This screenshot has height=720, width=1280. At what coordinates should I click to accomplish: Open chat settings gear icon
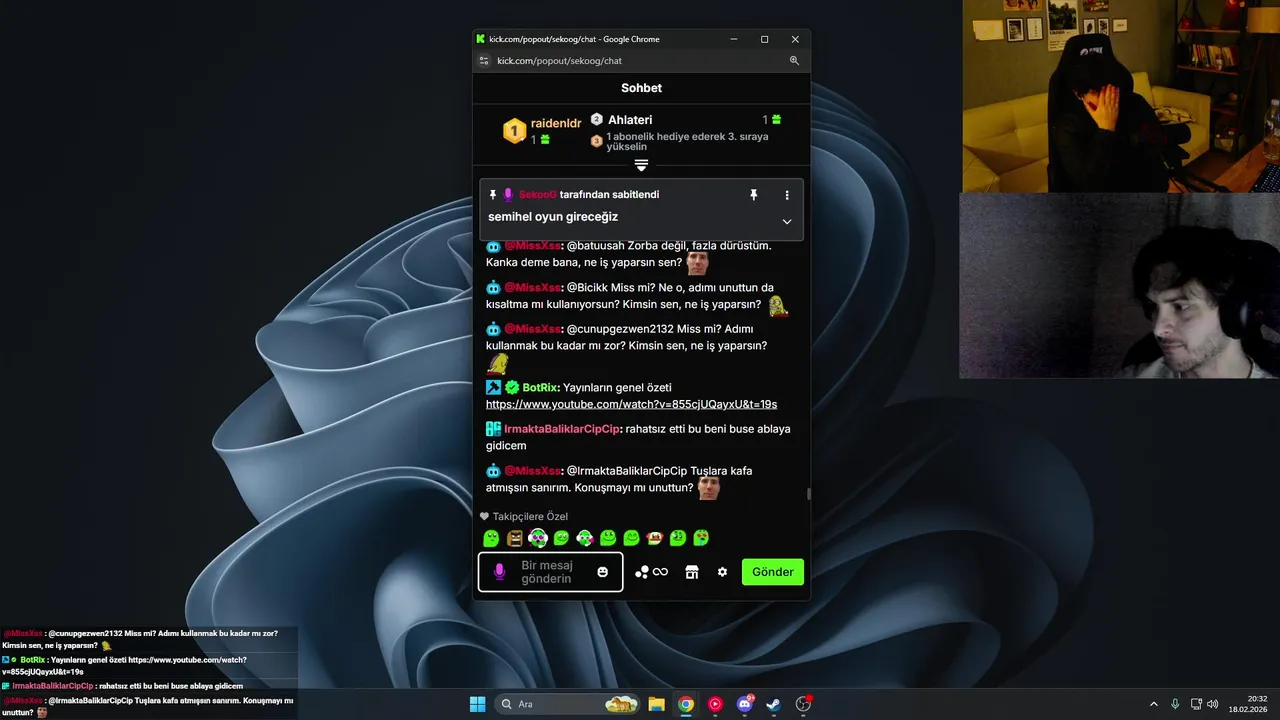722,572
